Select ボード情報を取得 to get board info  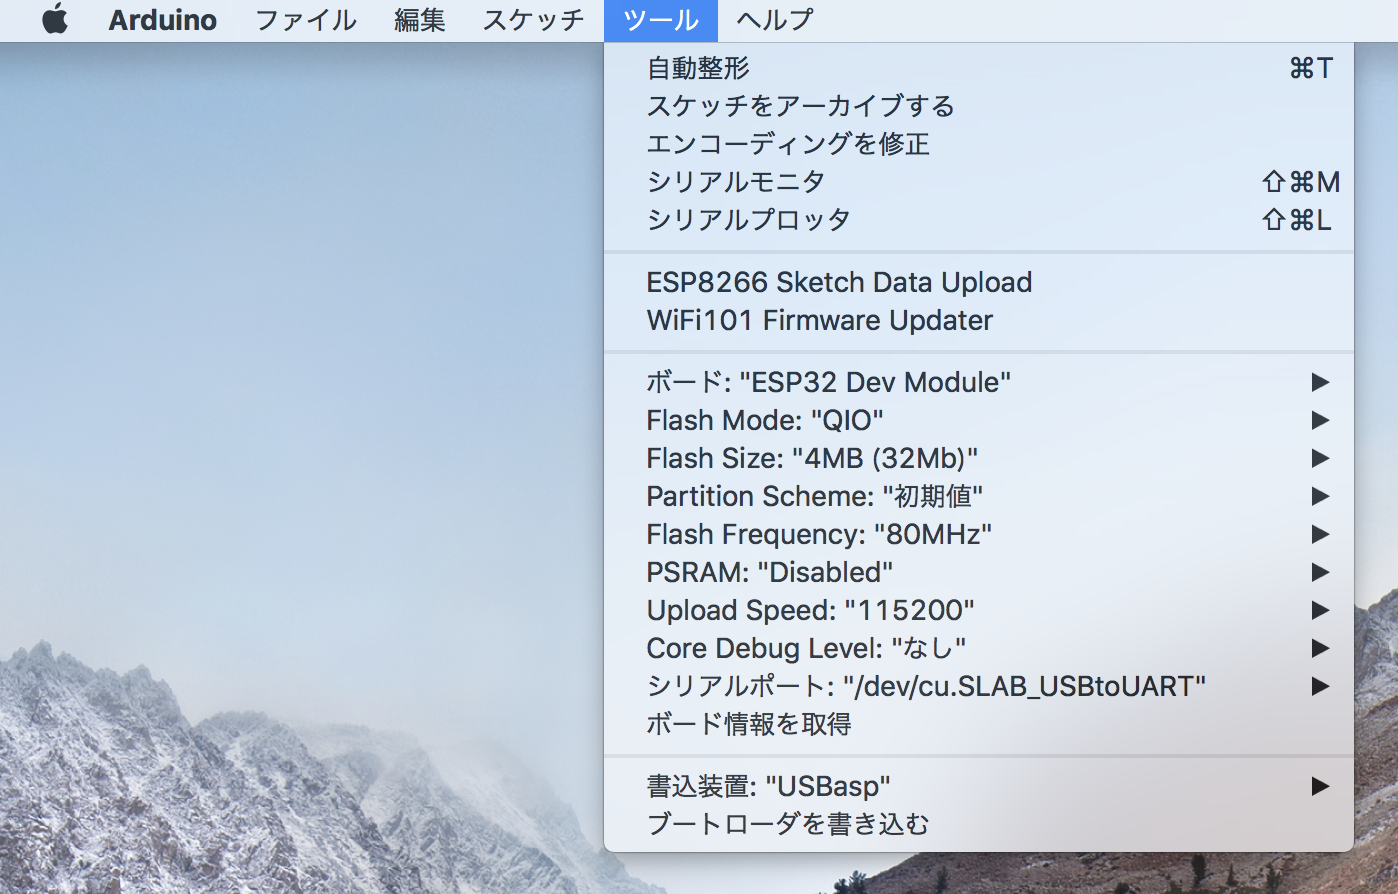coord(748,723)
